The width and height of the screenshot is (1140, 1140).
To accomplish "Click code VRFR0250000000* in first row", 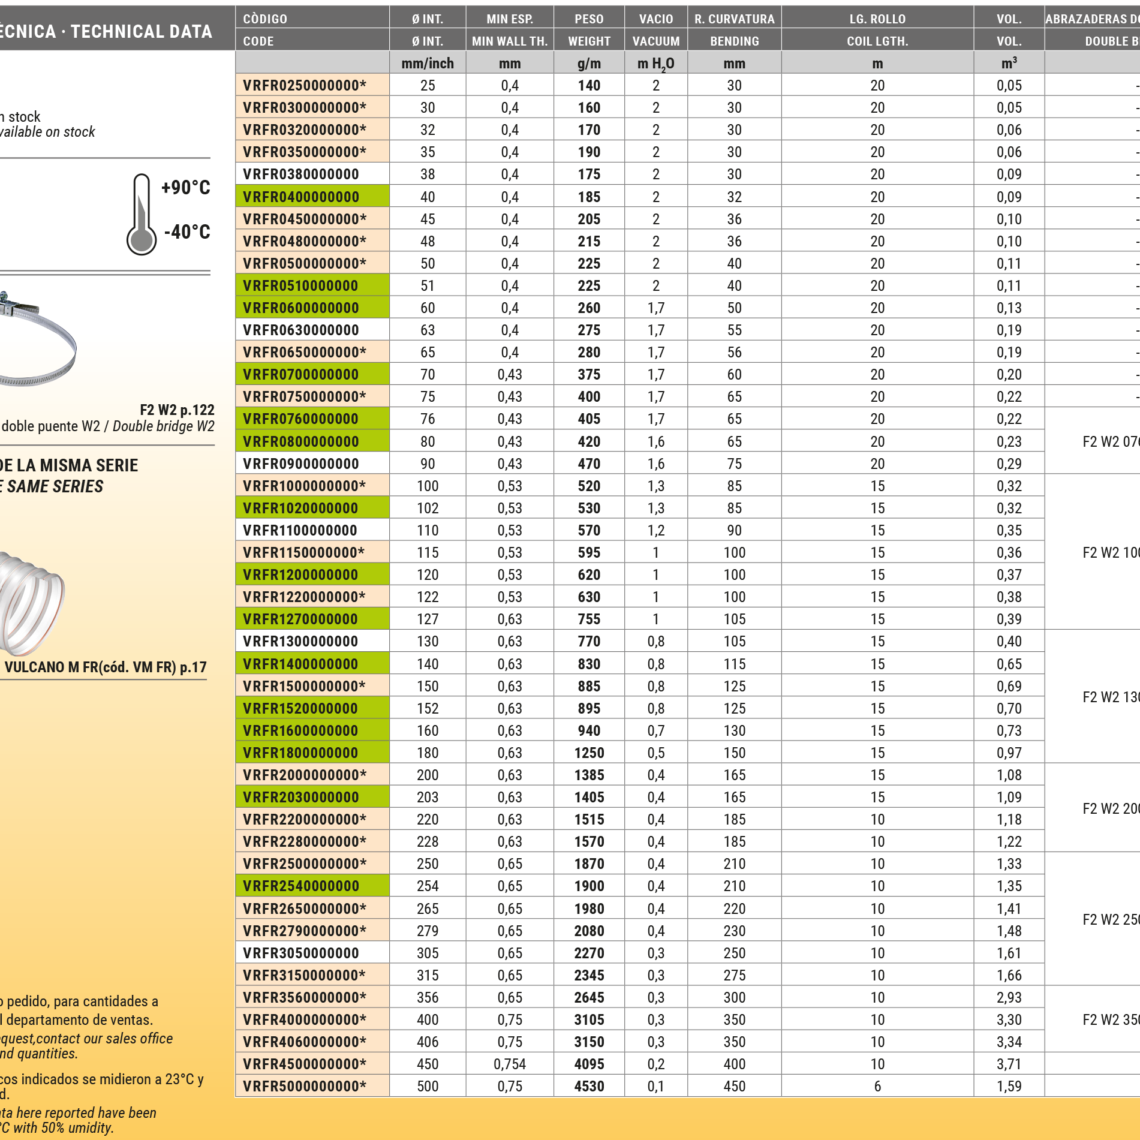I will [304, 86].
